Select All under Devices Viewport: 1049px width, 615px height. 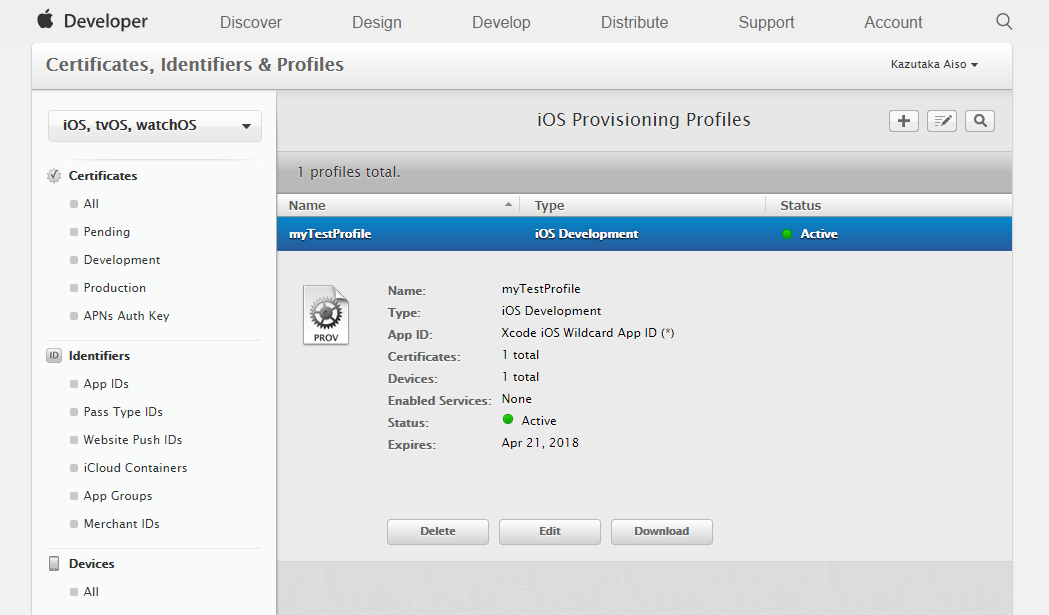point(91,592)
